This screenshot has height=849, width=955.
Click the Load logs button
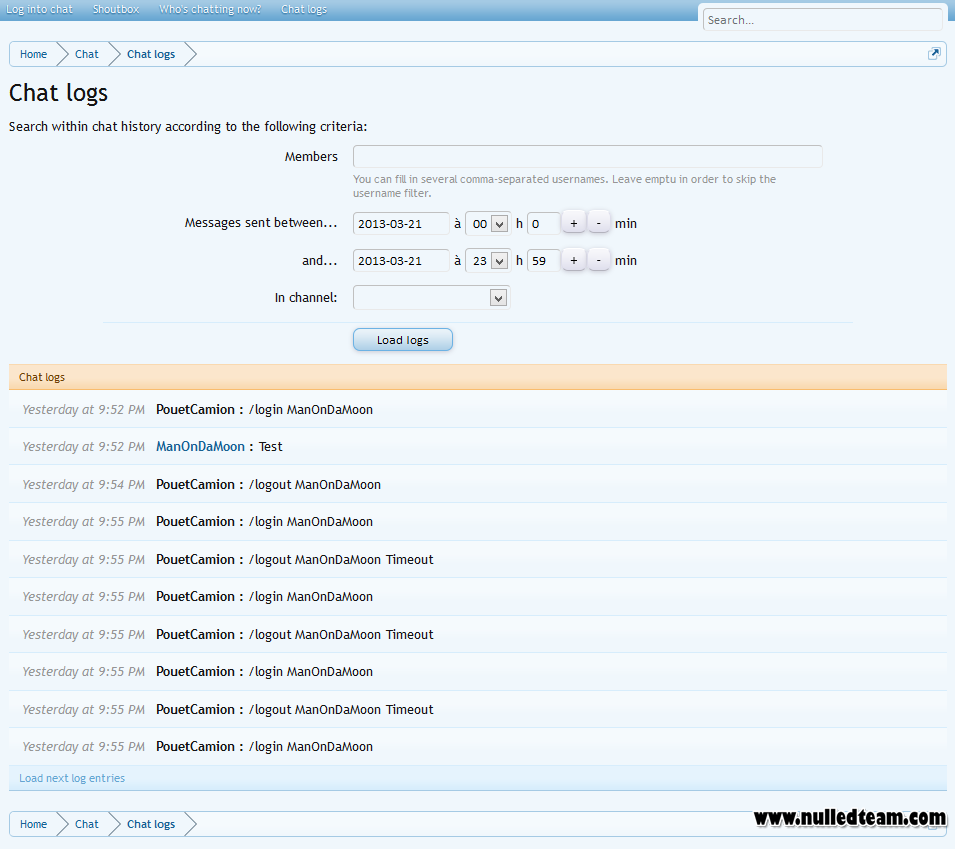pyautogui.click(x=403, y=340)
